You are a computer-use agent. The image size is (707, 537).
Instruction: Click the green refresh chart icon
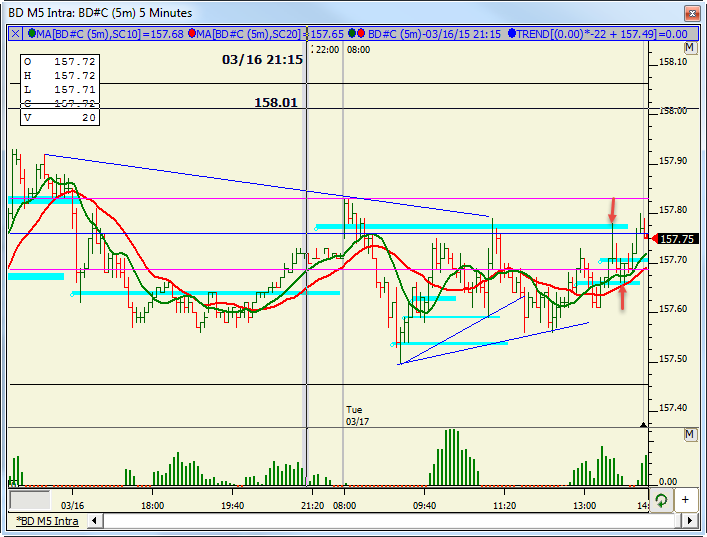click(661, 500)
